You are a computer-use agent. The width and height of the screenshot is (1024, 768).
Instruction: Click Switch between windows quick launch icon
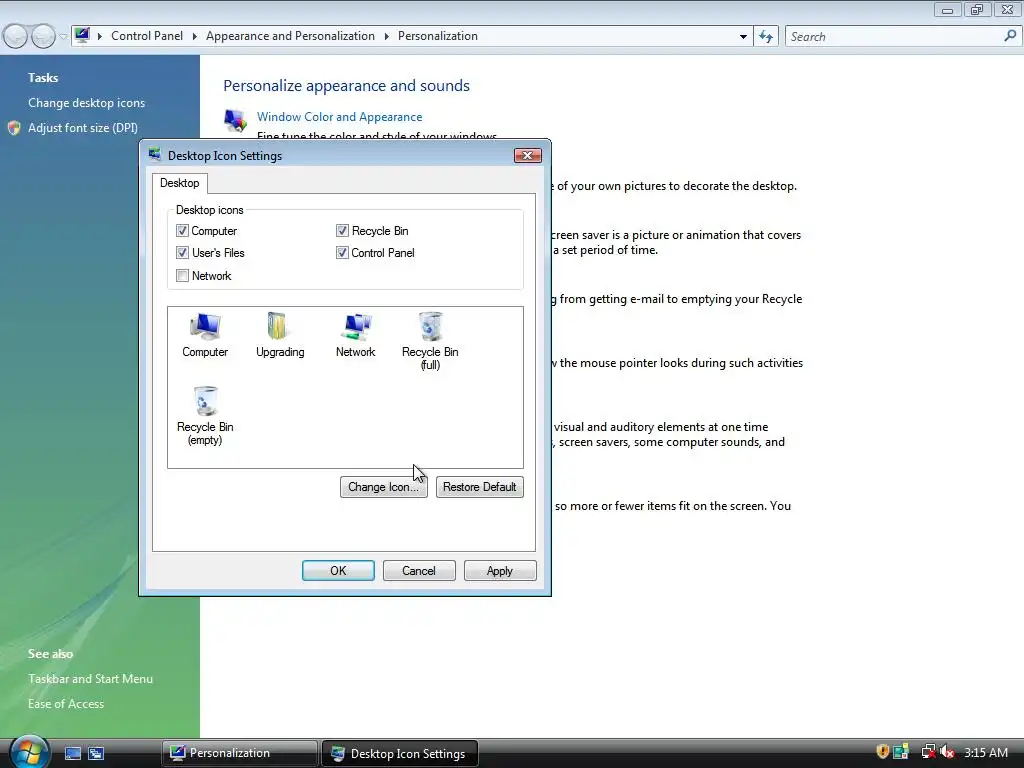point(96,753)
